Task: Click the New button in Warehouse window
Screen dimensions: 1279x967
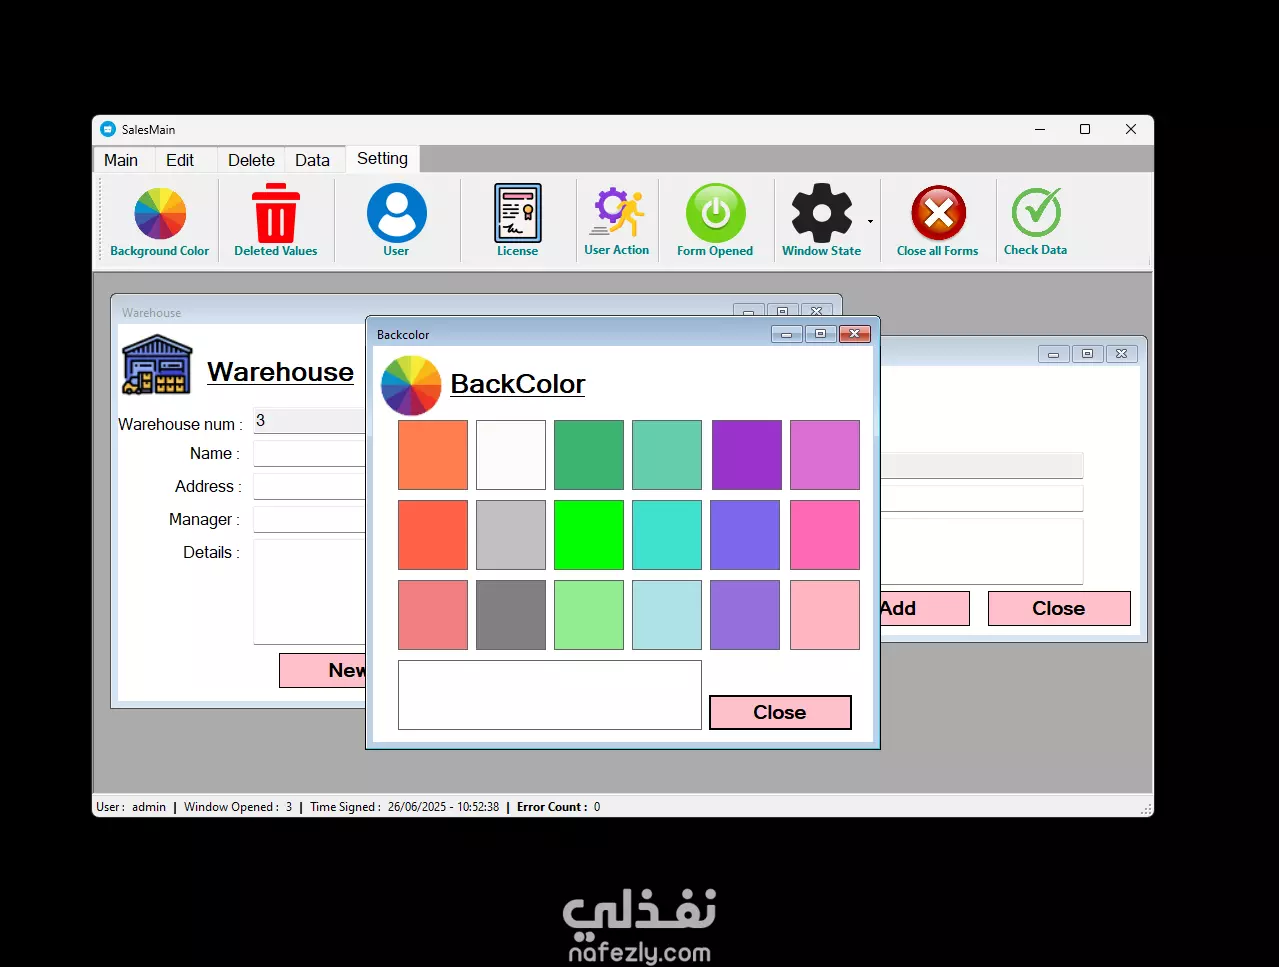Action: pyautogui.click(x=322, y=670)
